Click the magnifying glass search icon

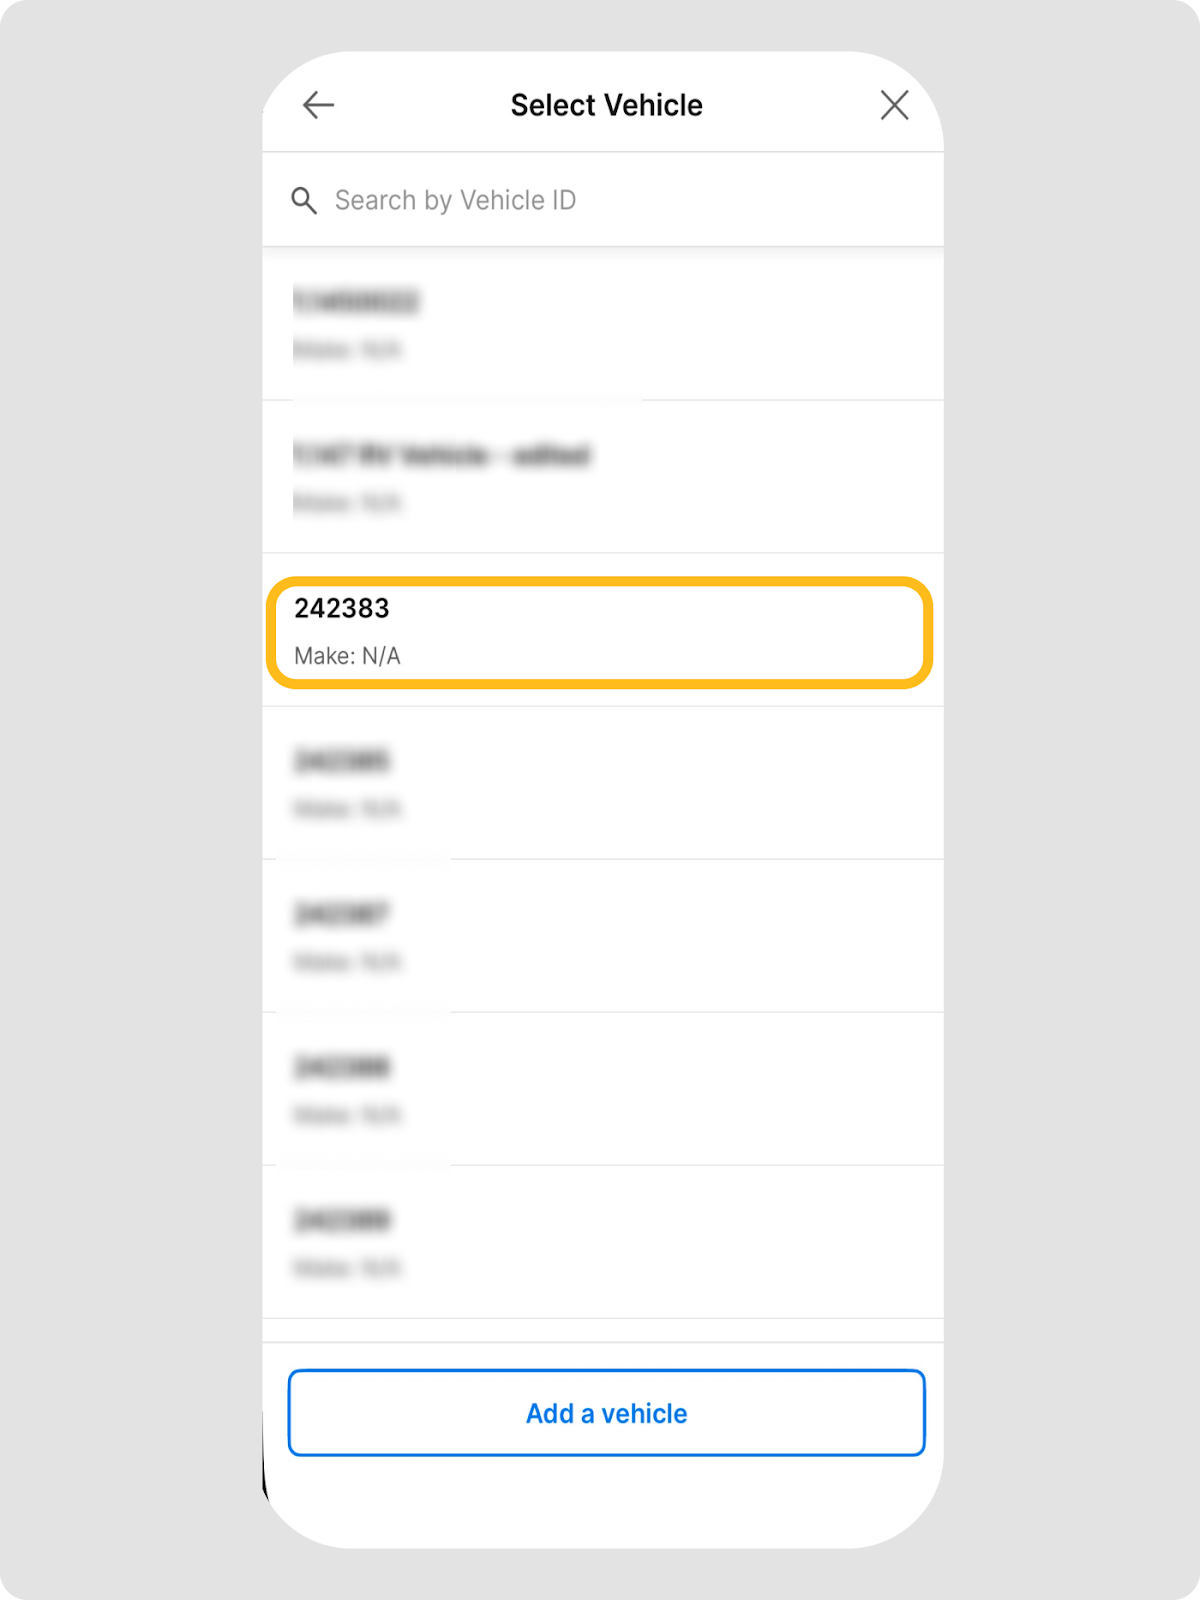click(304, 201)
